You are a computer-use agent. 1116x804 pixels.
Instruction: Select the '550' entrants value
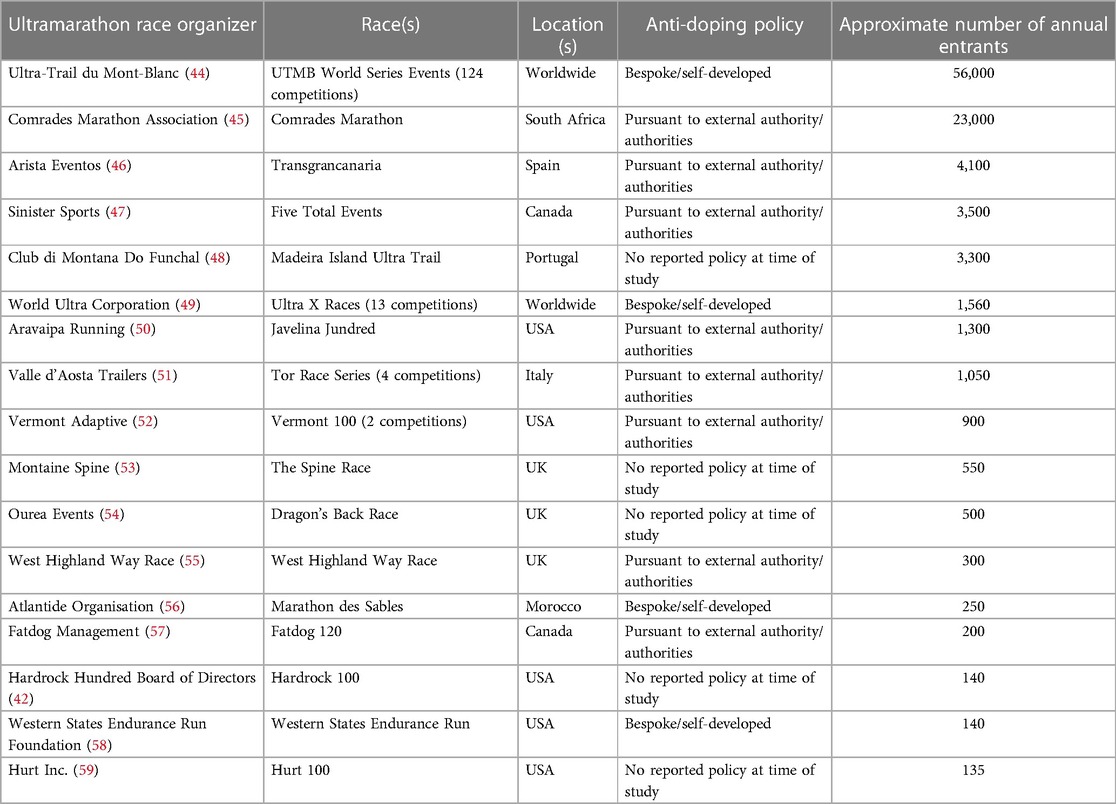(974, 468)
